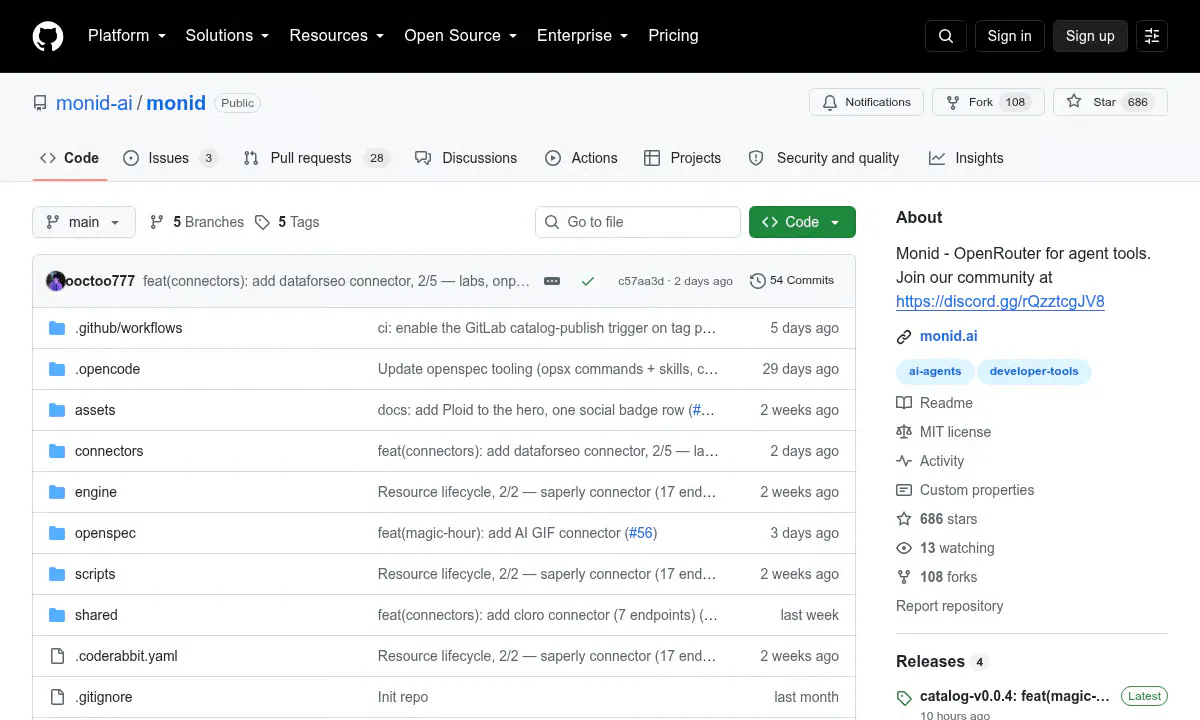This screenshot has height=720, width=1200.
Task: Open the main branch dropdown
Action: pyautogui.click(x=84, y=222)
